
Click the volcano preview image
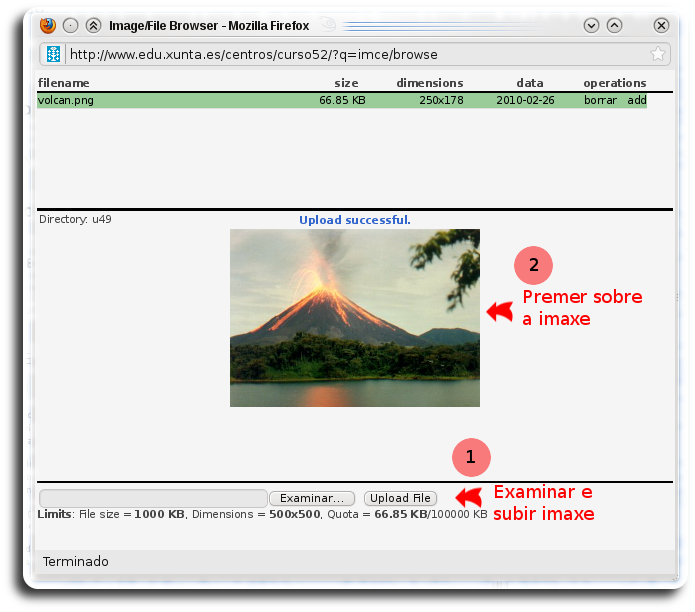click(x=354, y=317)
